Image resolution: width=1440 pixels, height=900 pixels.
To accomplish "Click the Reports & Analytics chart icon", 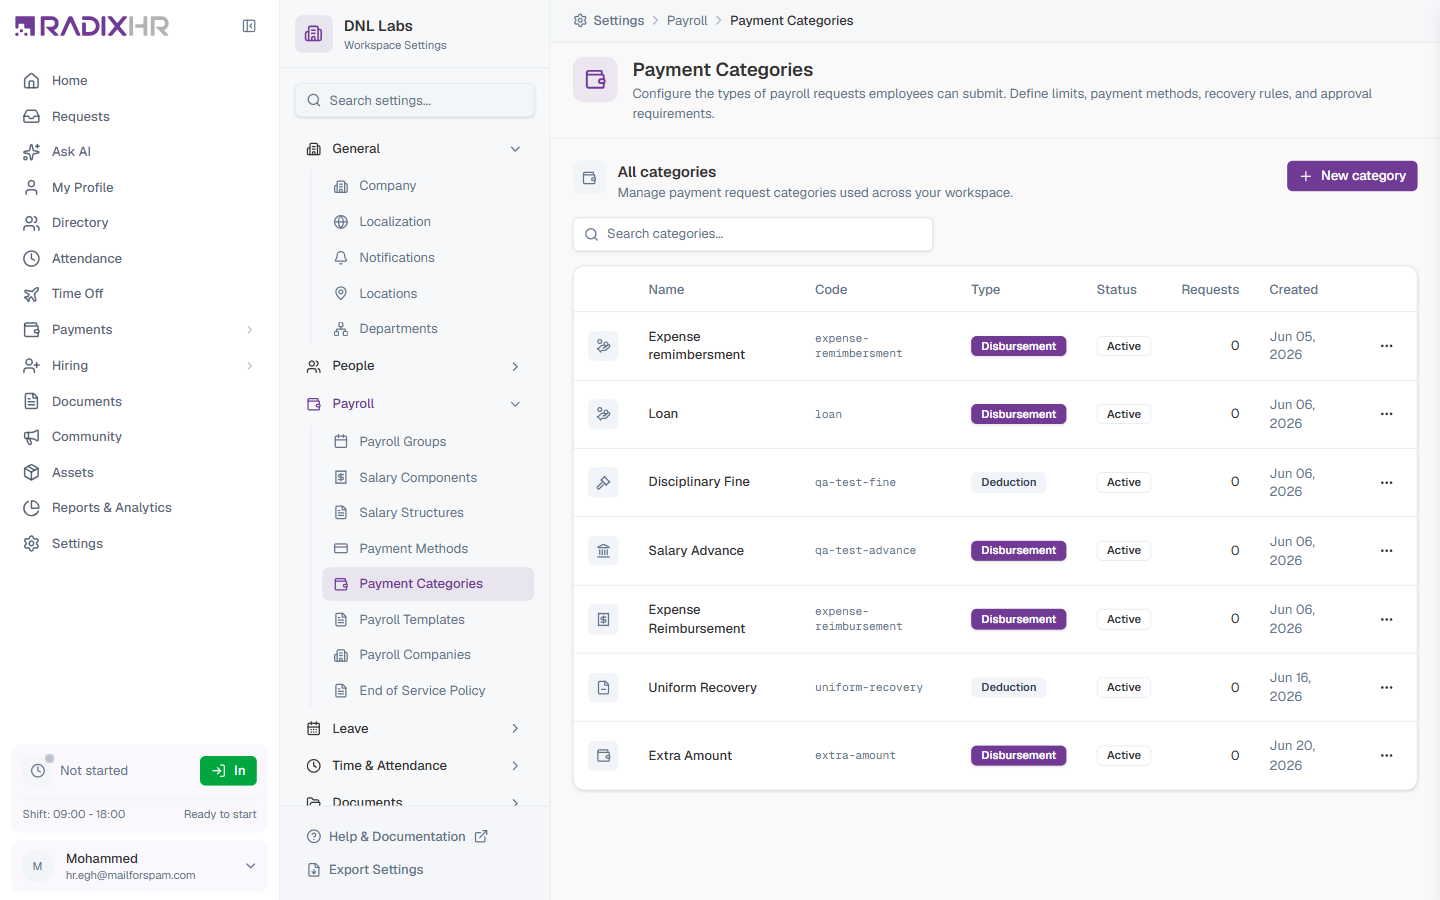I will point(32,508).
